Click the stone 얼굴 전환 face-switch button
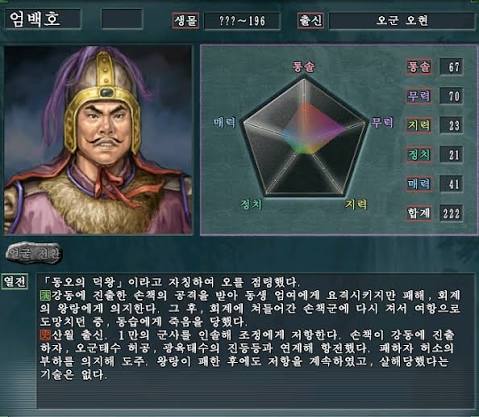This screenshot has width=479, height=417. pyautogui.click(x=34, y=253)
